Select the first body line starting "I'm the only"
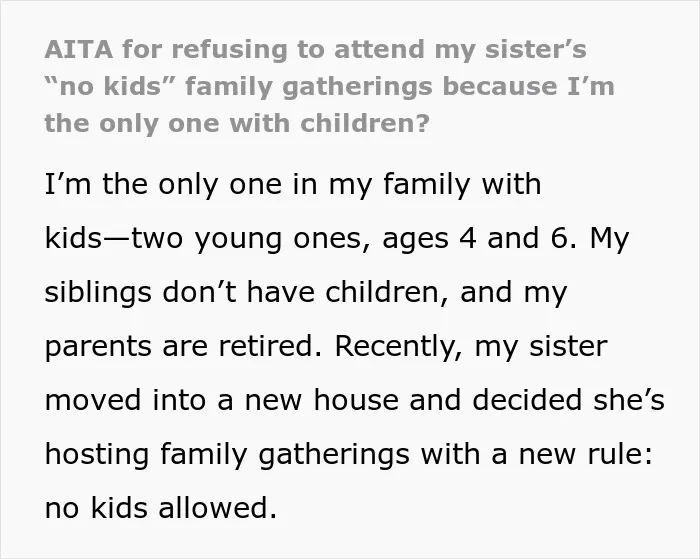 [293, 184]
